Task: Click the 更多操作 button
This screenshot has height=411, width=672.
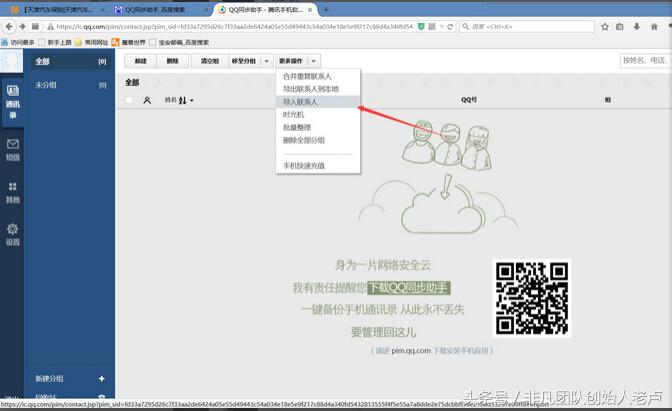Action: [x=291, y=61]
